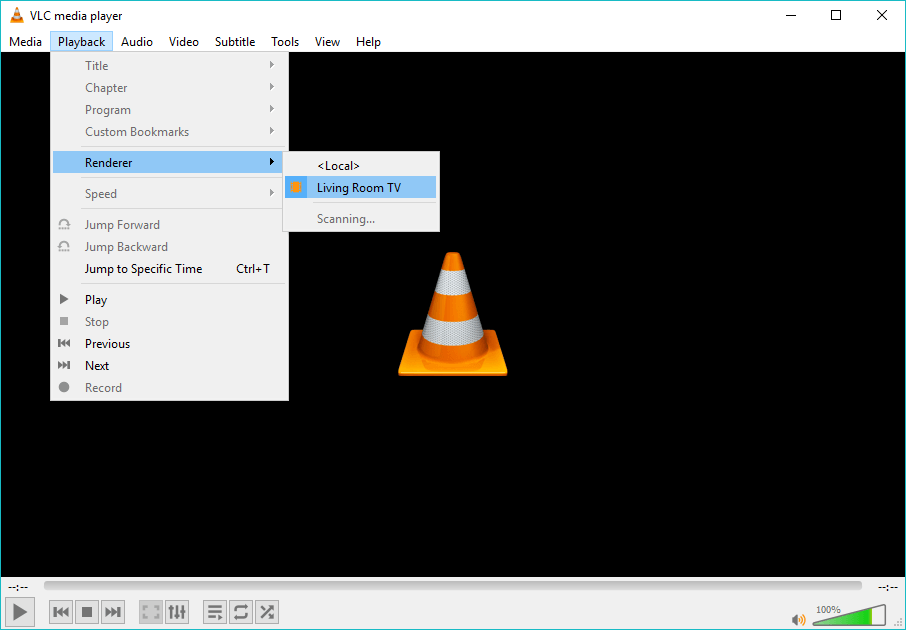The width and height of the screenshot is (906, 630).
Task: Select Jump to Specific Time
Action: [x=143, y=269]
